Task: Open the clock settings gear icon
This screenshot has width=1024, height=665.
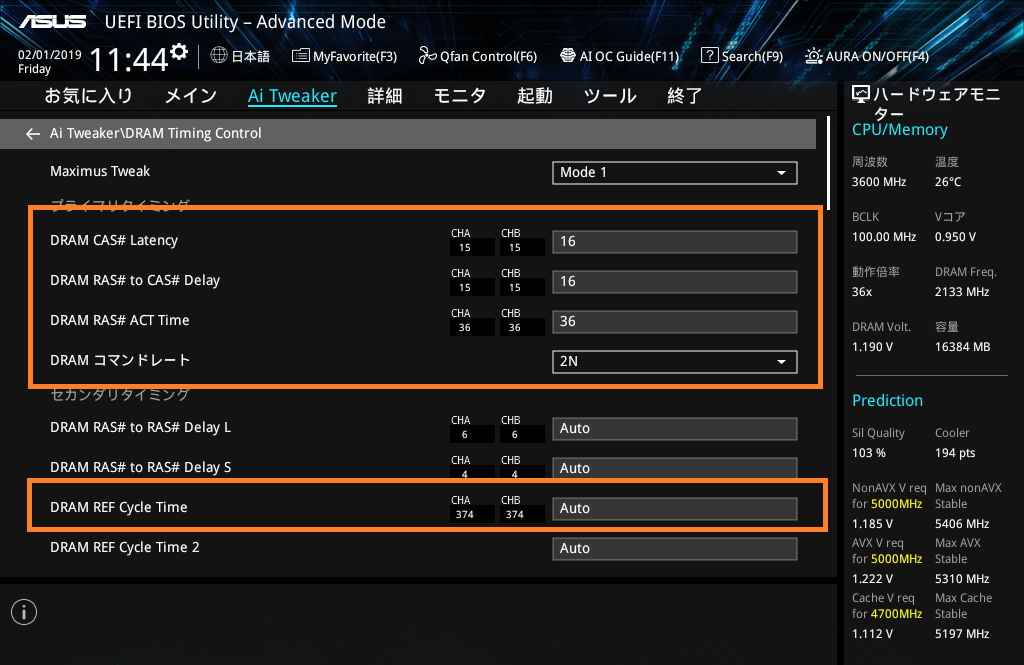Action: pyautogui.click(x=179, y=51)
